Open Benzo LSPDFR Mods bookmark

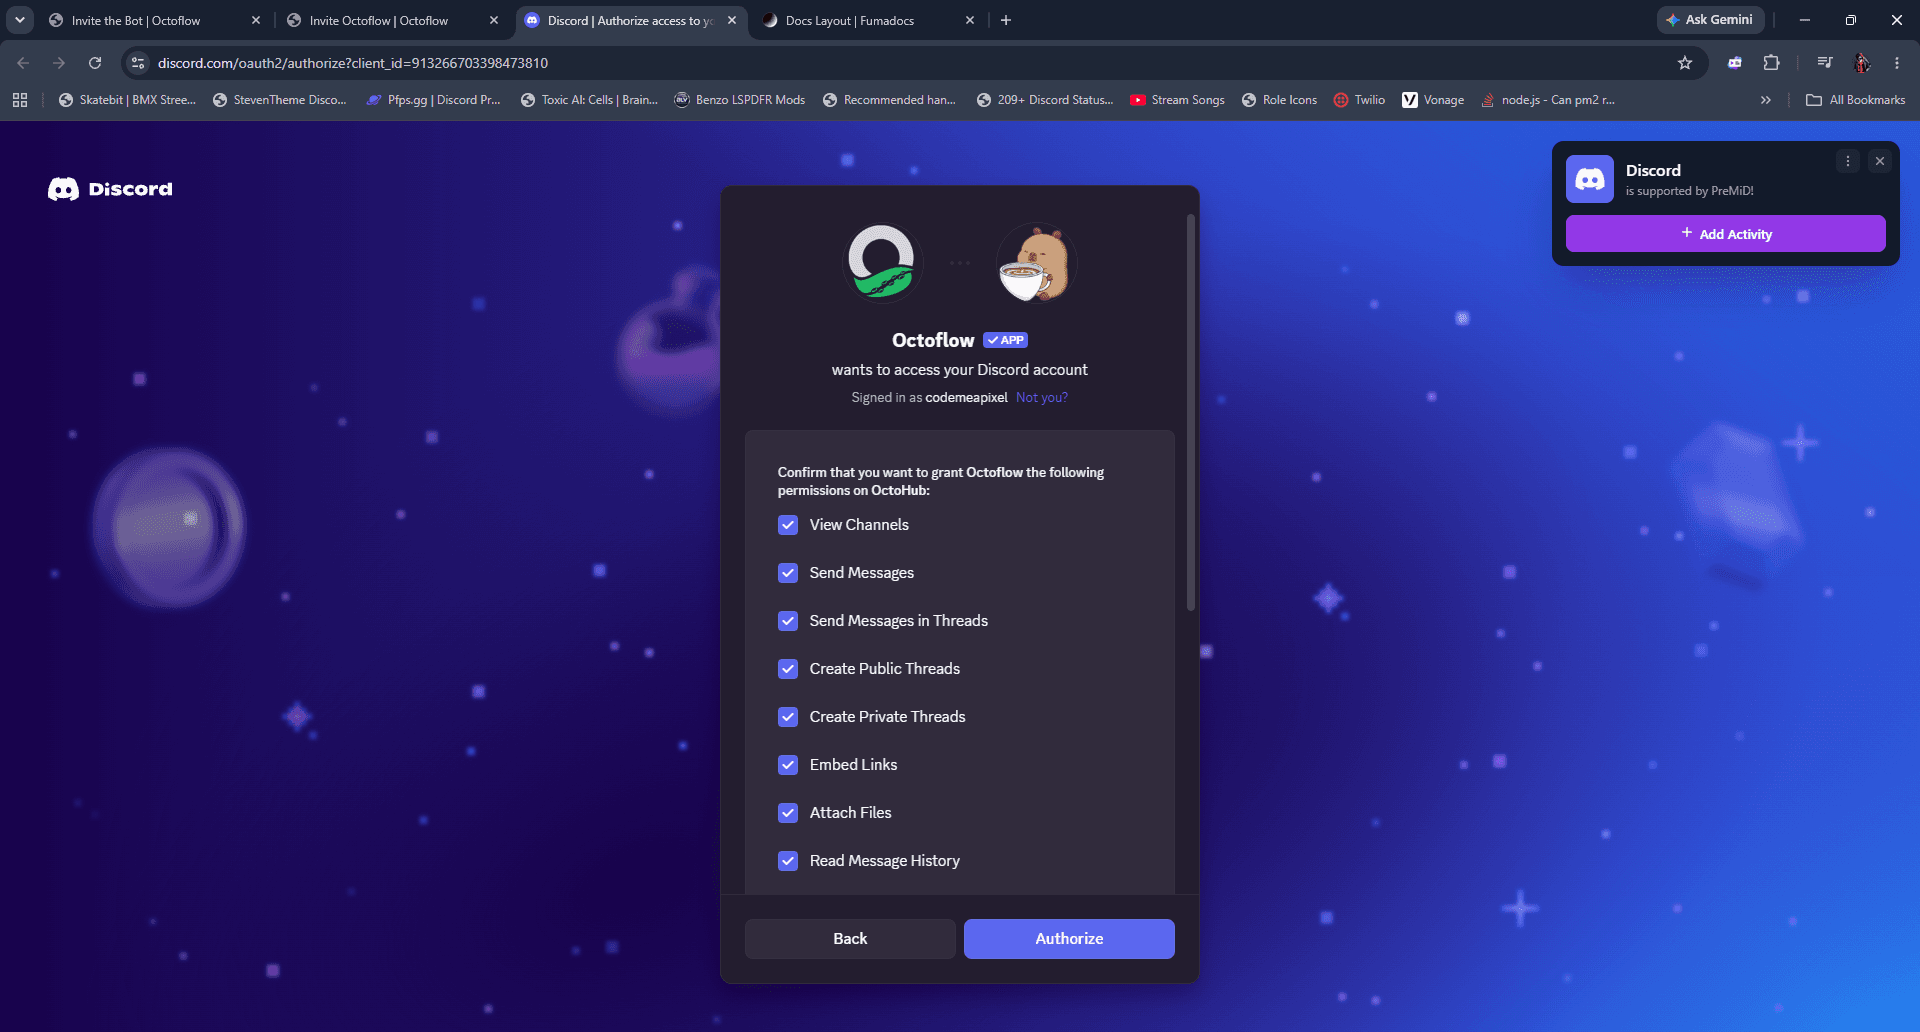[x=740, y=100]
